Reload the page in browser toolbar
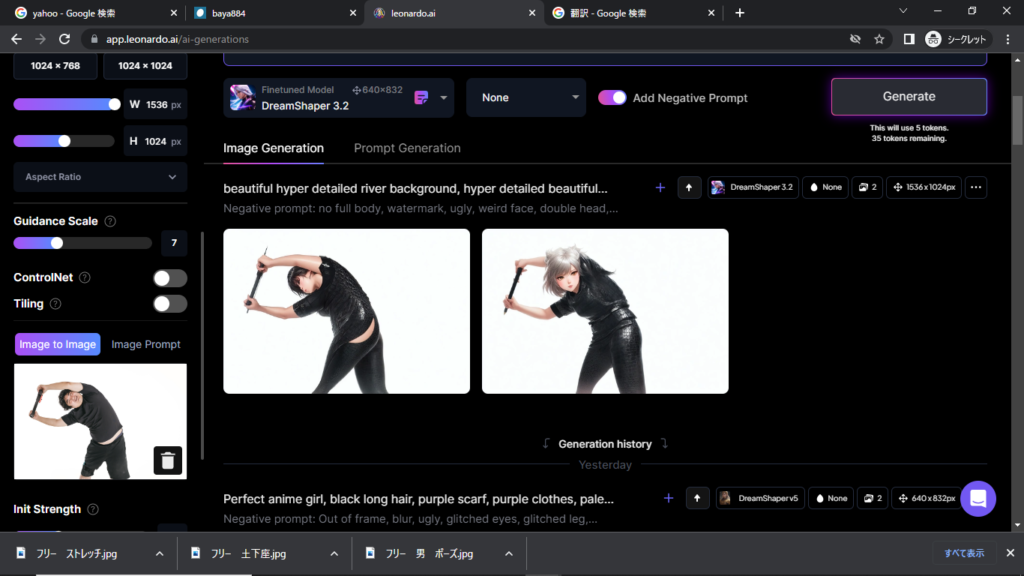 coord(65,39)
